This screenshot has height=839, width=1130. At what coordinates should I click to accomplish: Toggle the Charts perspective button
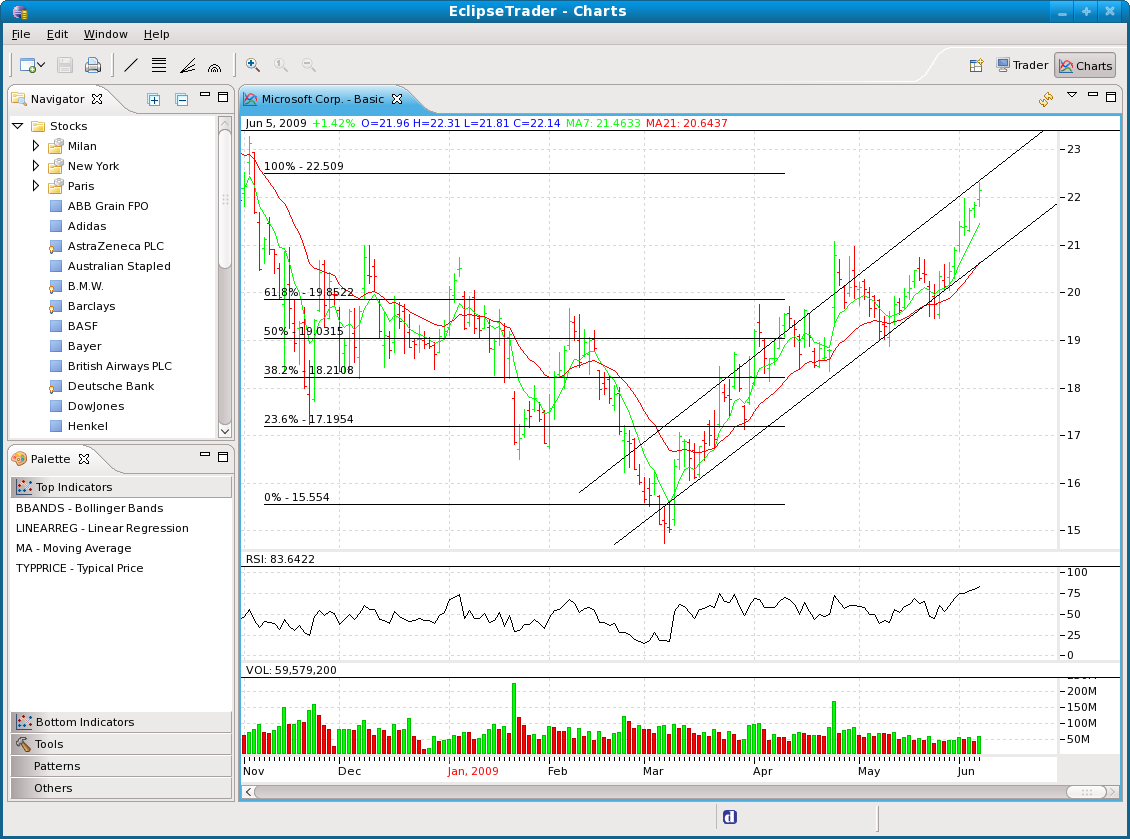(x=1085, y=66)
